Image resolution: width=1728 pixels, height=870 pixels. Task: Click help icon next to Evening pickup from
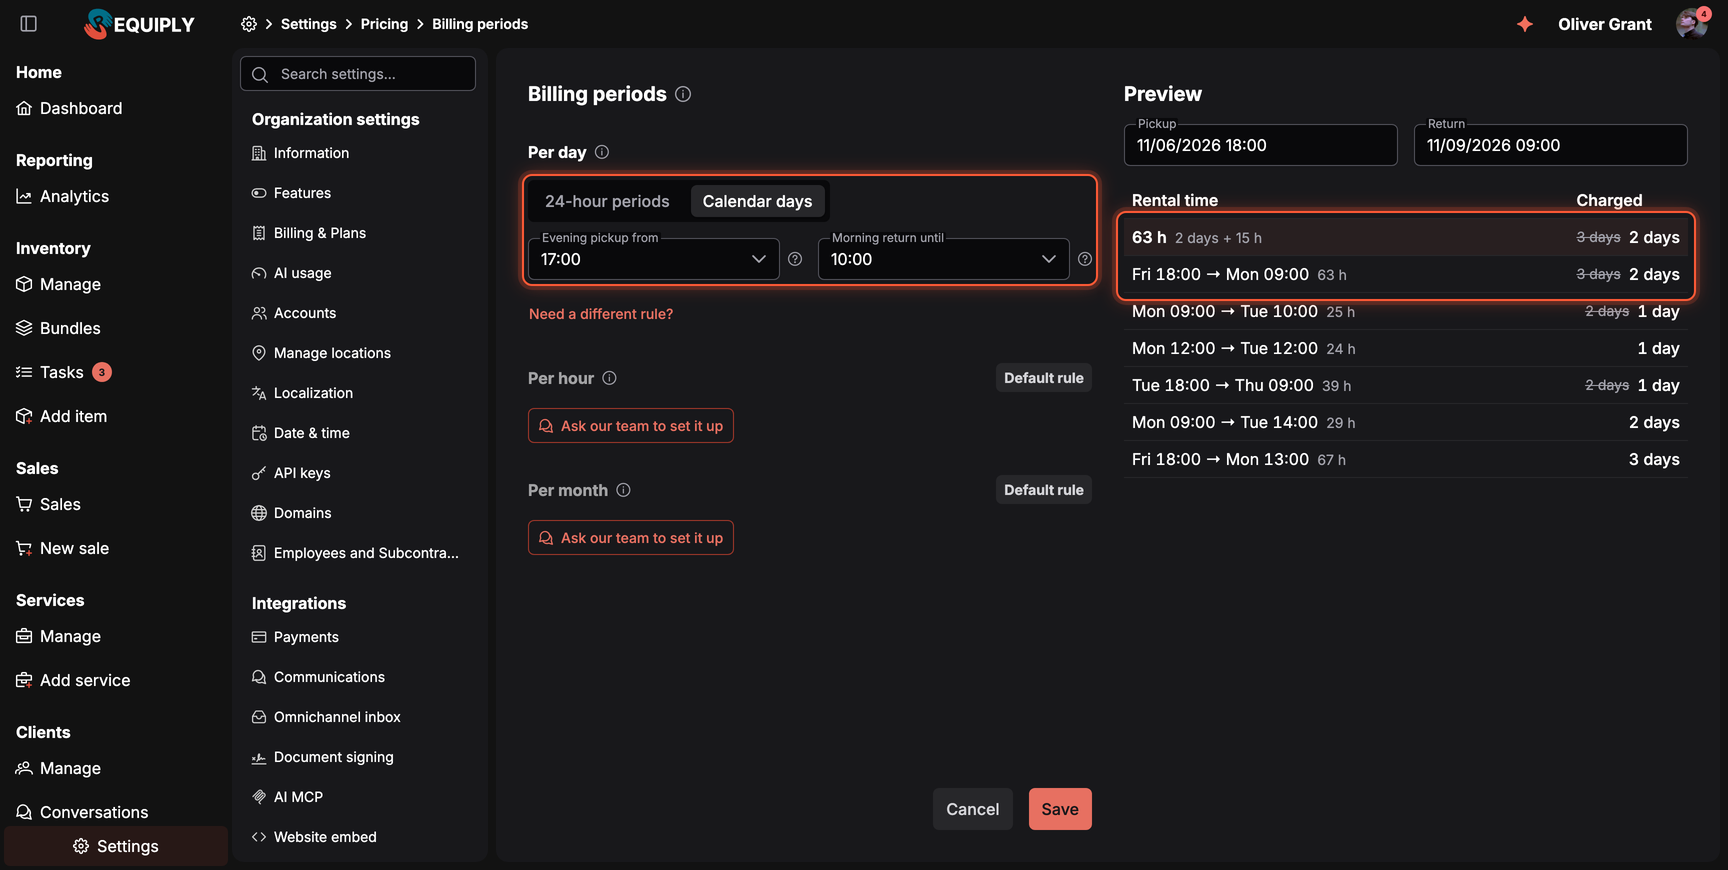[795, 259]
